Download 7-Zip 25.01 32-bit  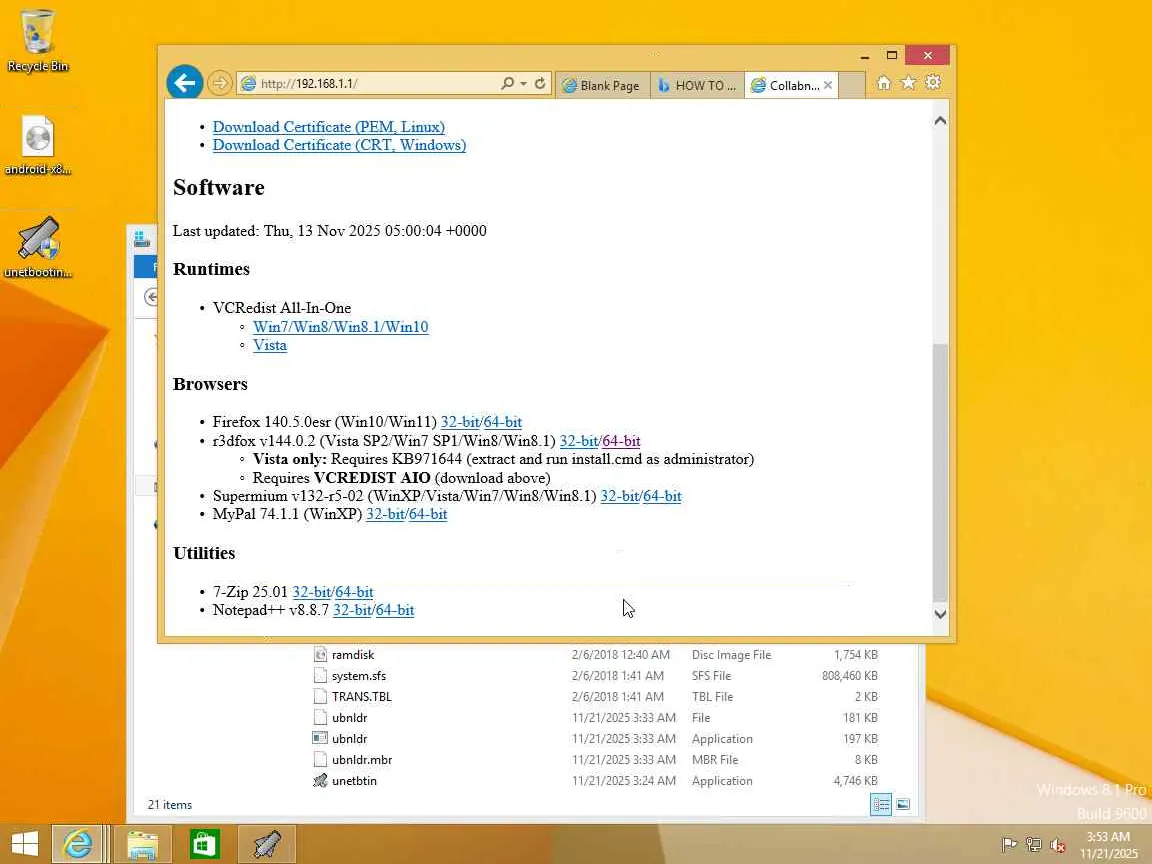pyautogui.click(x=312, y=592)
